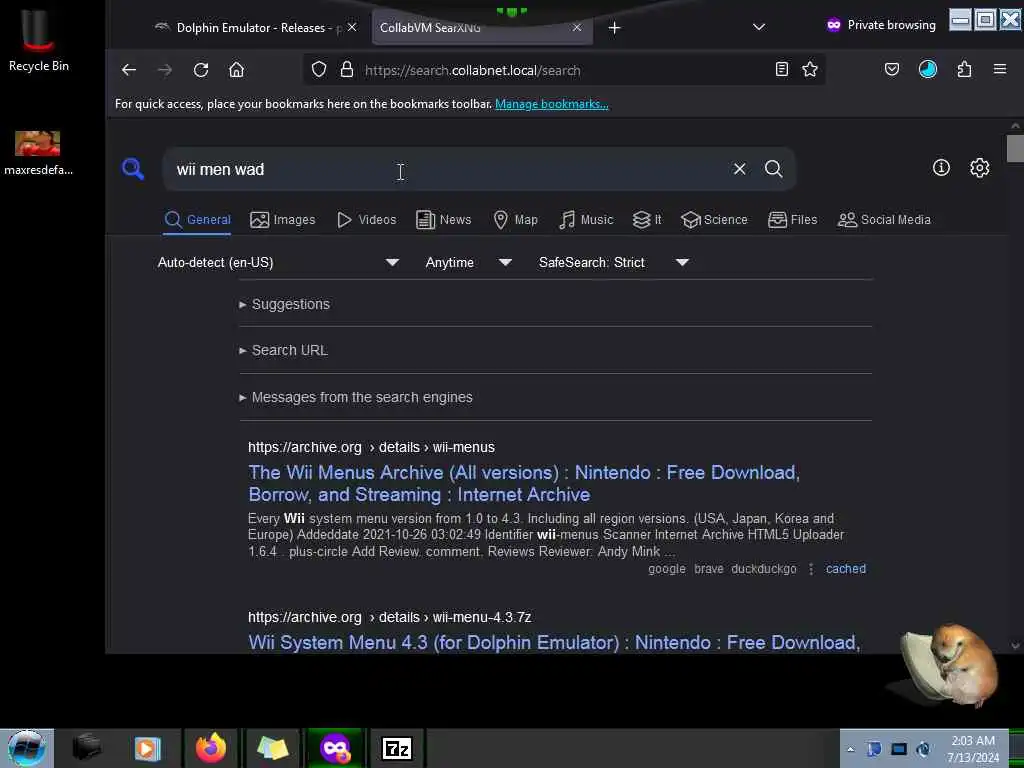Select the General search category
Screen dimensions: 1024x768
coord(197,220)
